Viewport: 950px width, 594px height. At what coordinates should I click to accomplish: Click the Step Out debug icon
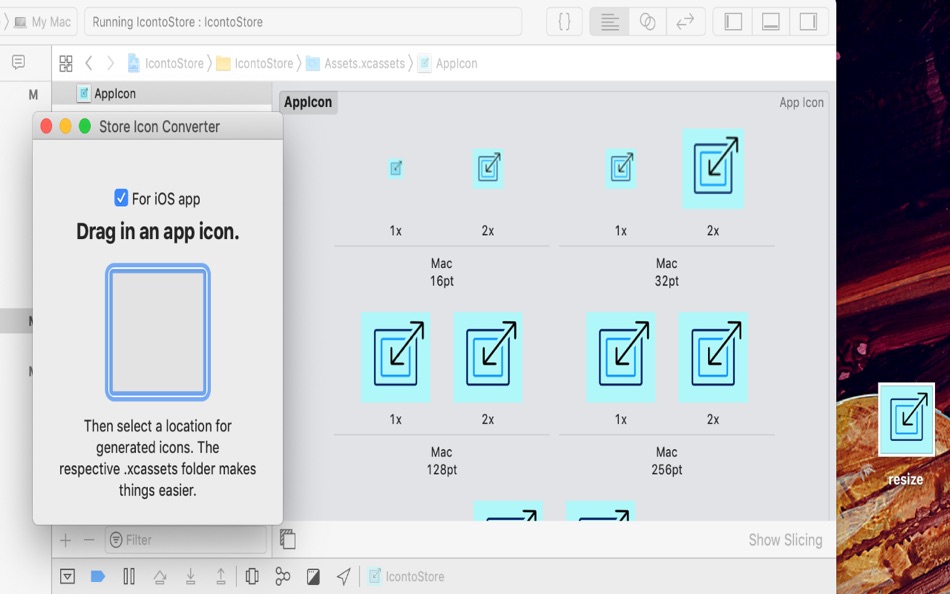(220, 576)
